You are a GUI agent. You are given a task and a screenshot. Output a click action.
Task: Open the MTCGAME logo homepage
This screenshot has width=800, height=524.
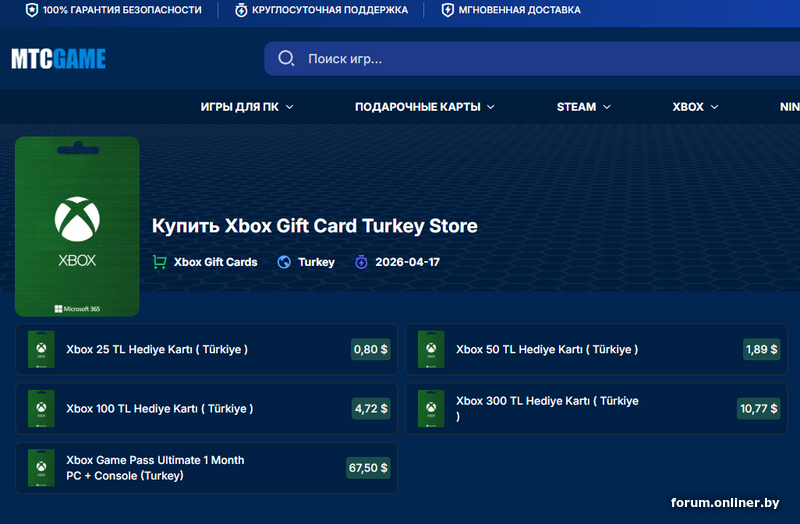pyautogui.click(x=59, y=59)
